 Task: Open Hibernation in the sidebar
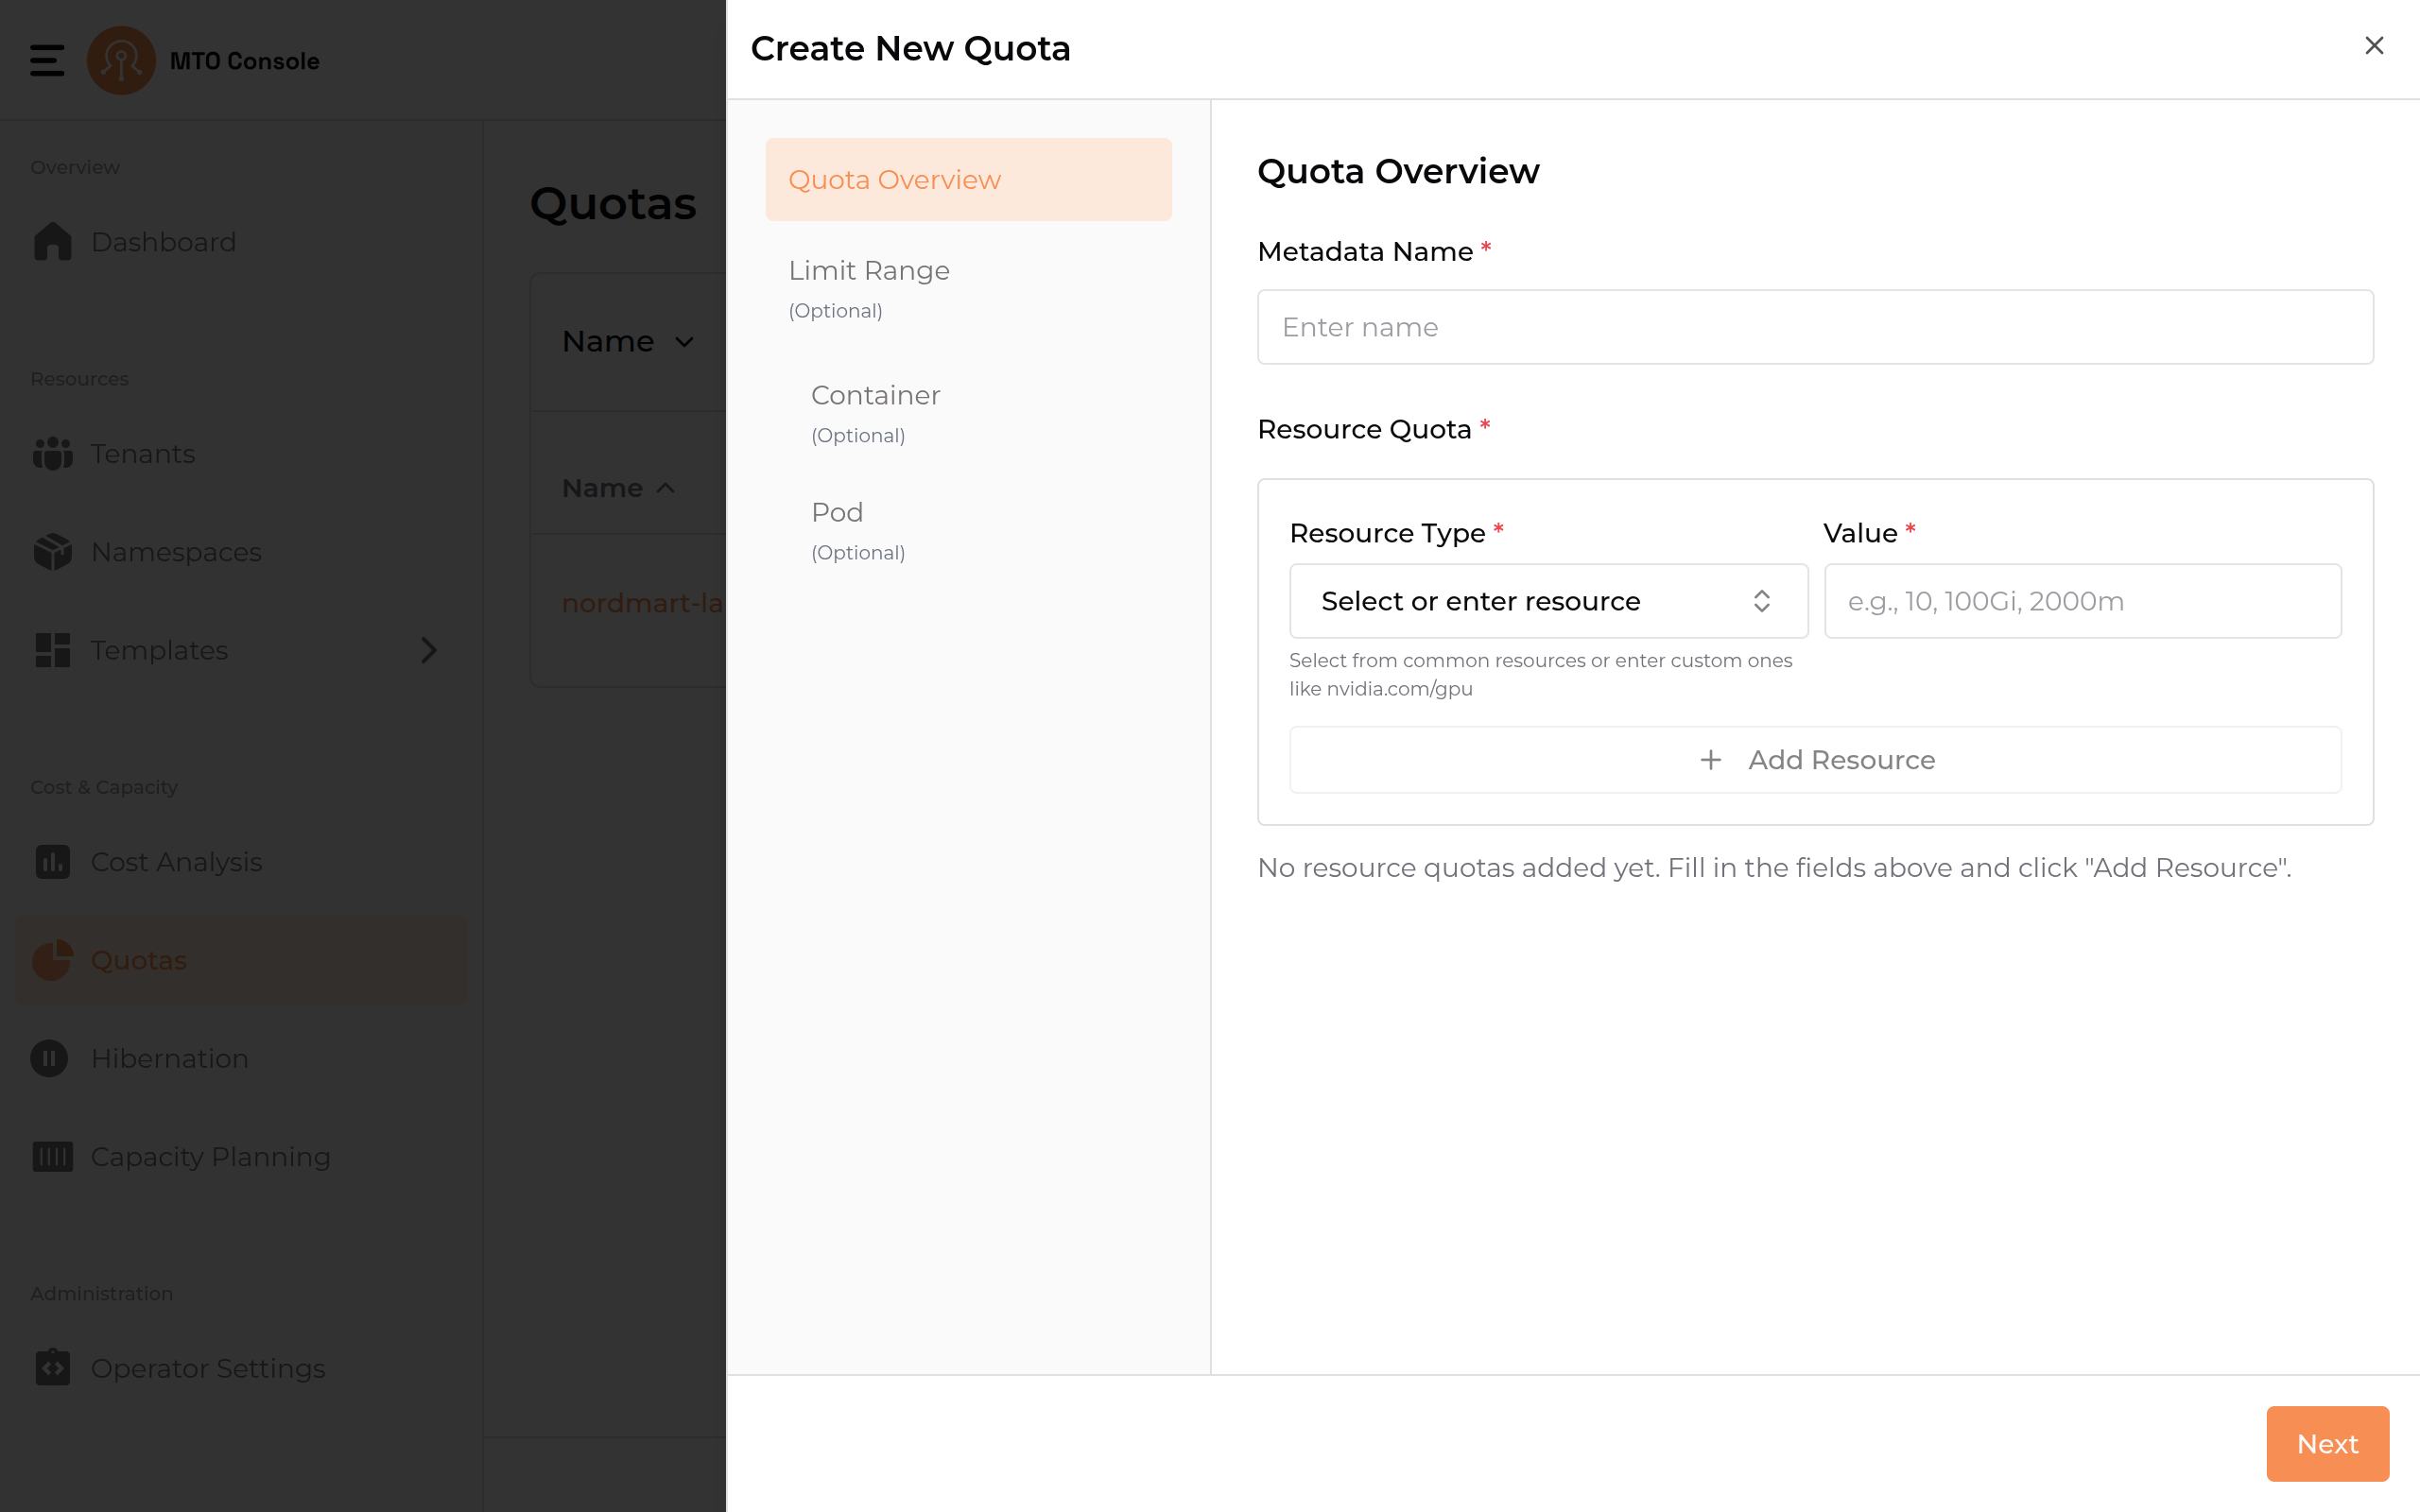pyautogui.click(x=240, y=1058)
